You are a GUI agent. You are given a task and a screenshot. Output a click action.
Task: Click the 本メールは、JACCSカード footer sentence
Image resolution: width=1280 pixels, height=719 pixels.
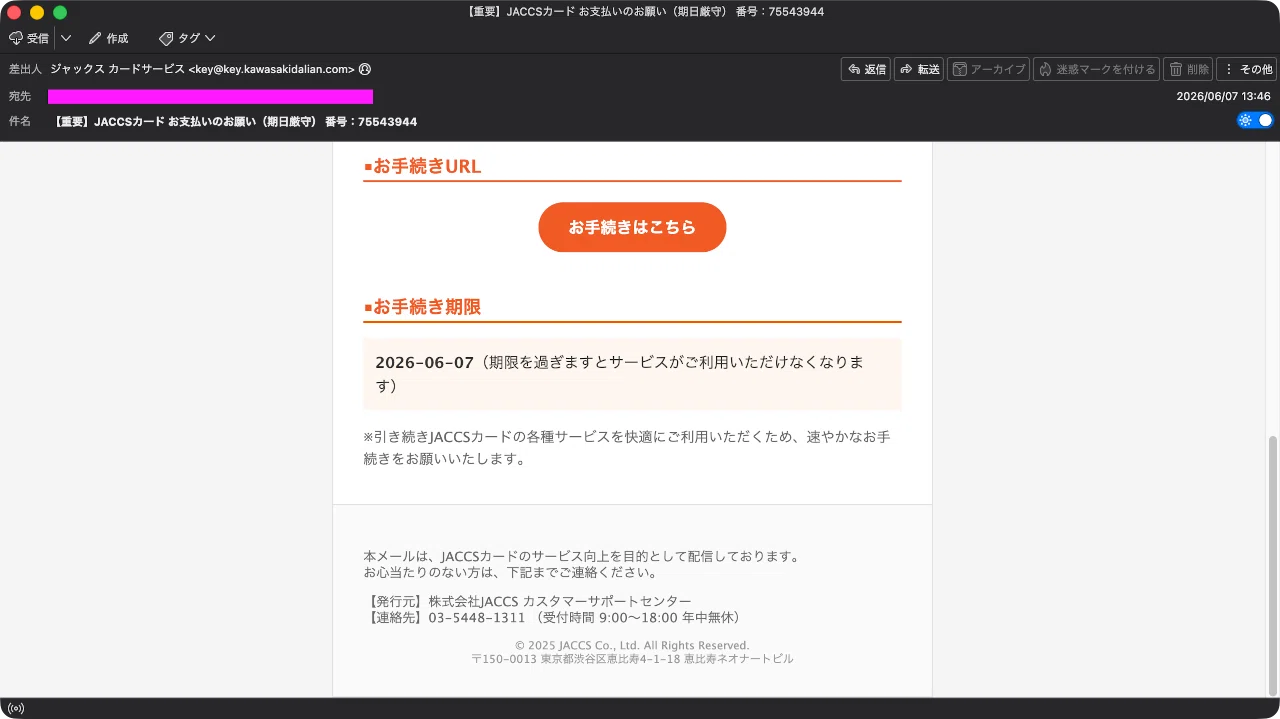coord(582,556)
